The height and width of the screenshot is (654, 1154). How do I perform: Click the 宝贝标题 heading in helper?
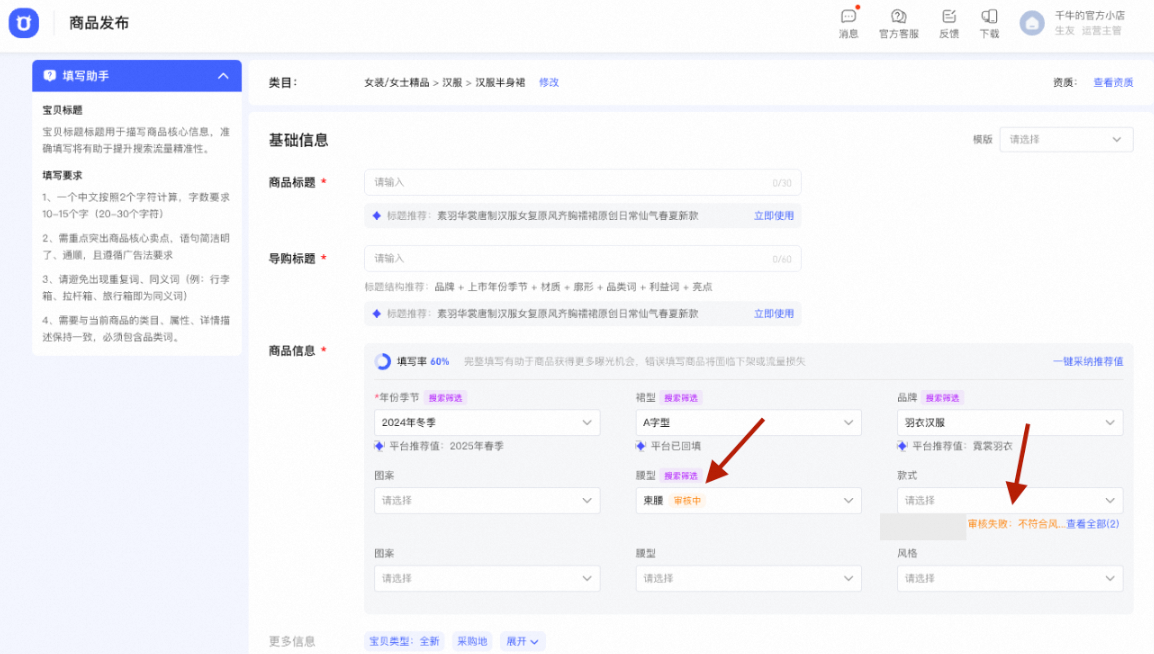pos(63,110)
